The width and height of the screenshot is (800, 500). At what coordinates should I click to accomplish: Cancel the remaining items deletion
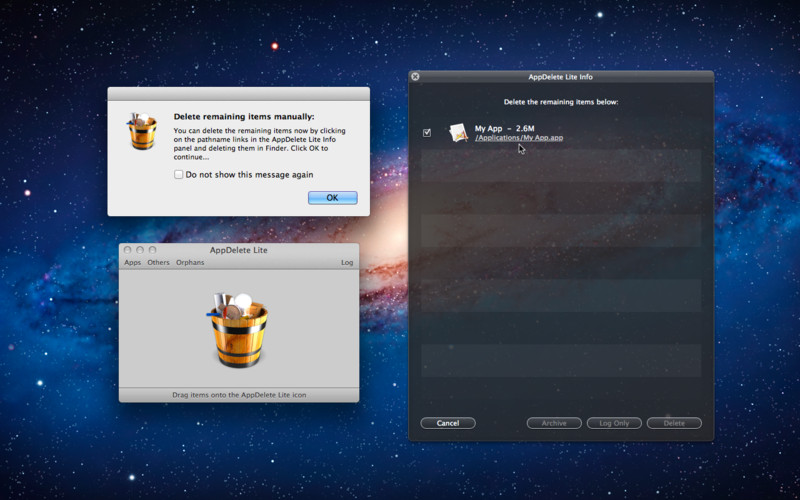[x=448, y=423]
